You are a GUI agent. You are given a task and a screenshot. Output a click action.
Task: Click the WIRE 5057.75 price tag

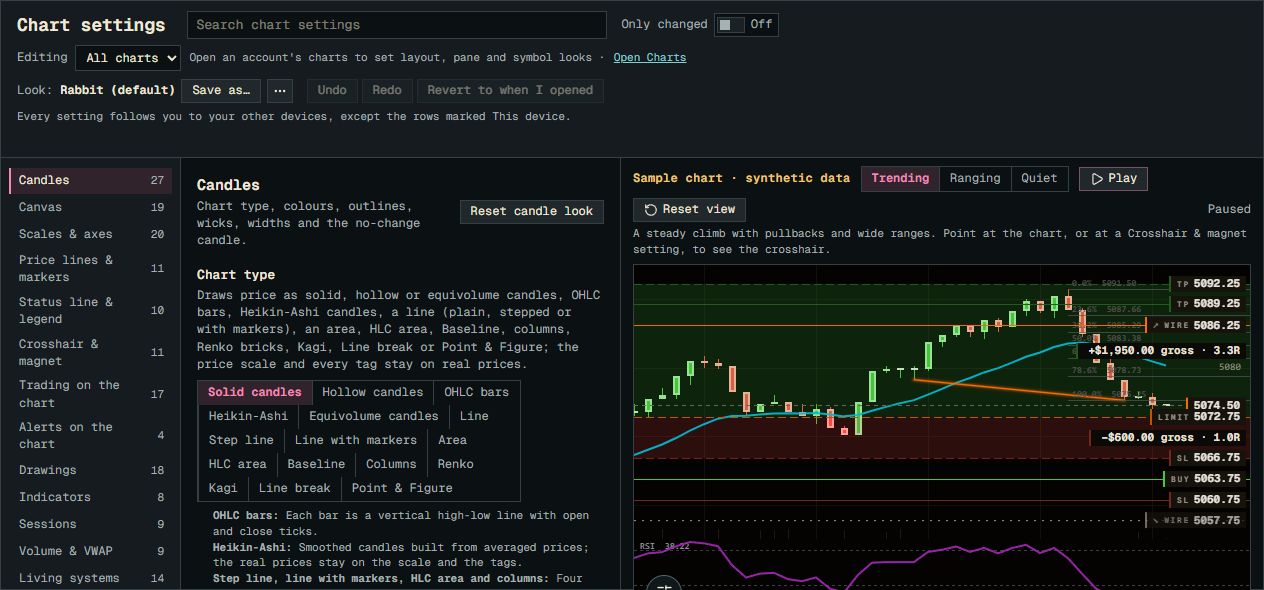[1196, 521]
